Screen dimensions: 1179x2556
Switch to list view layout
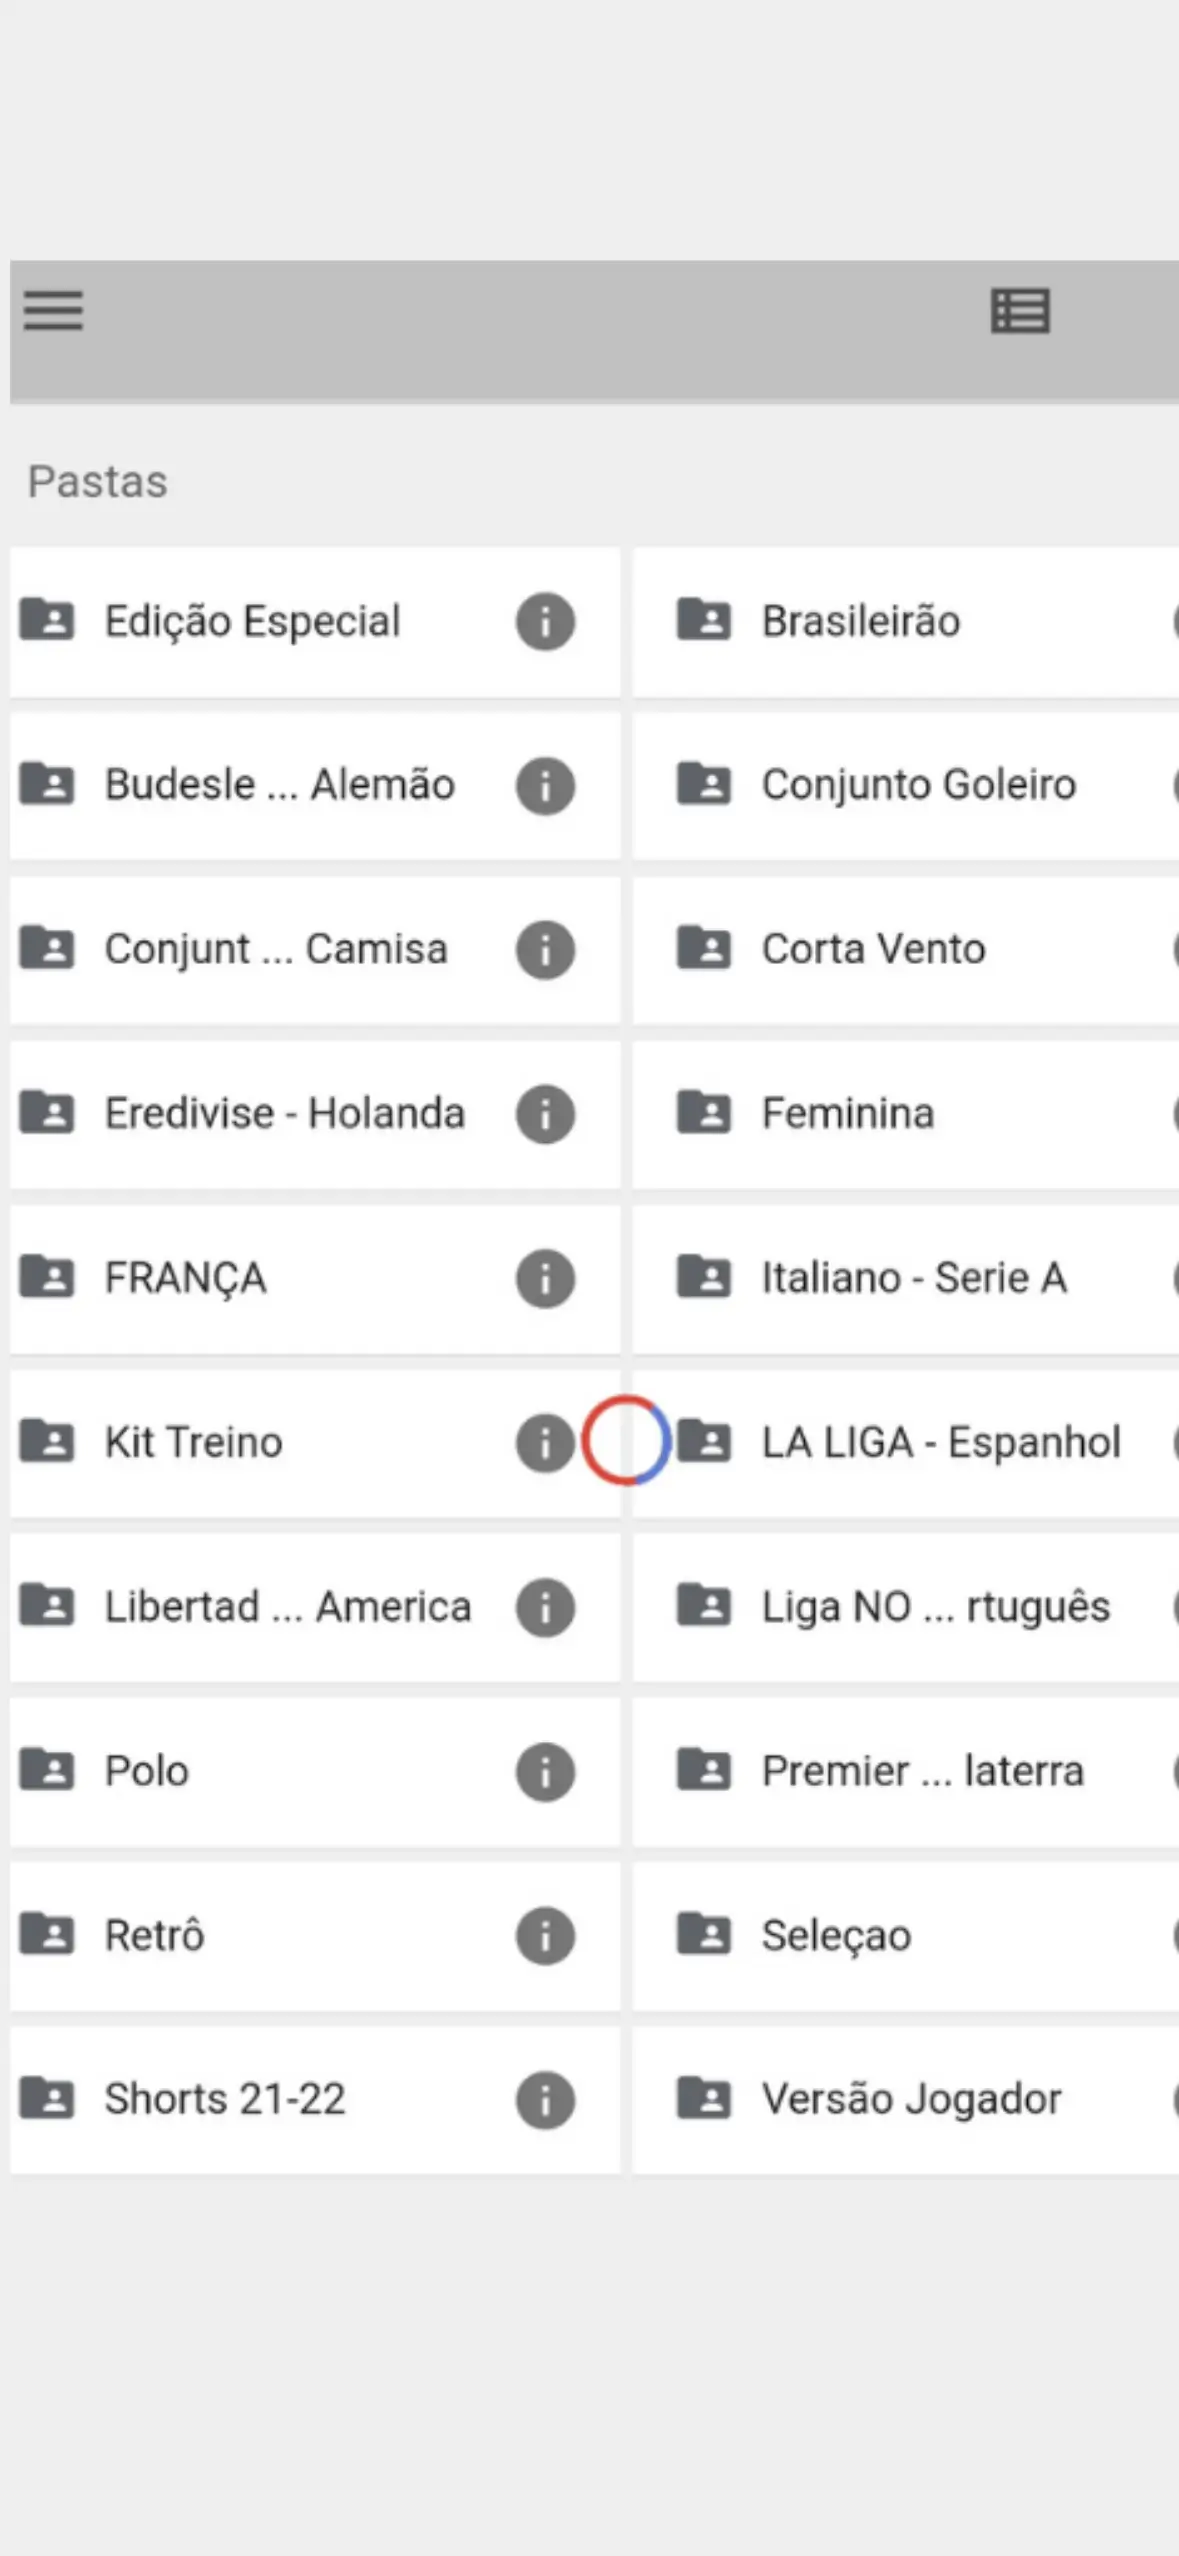1020,311
